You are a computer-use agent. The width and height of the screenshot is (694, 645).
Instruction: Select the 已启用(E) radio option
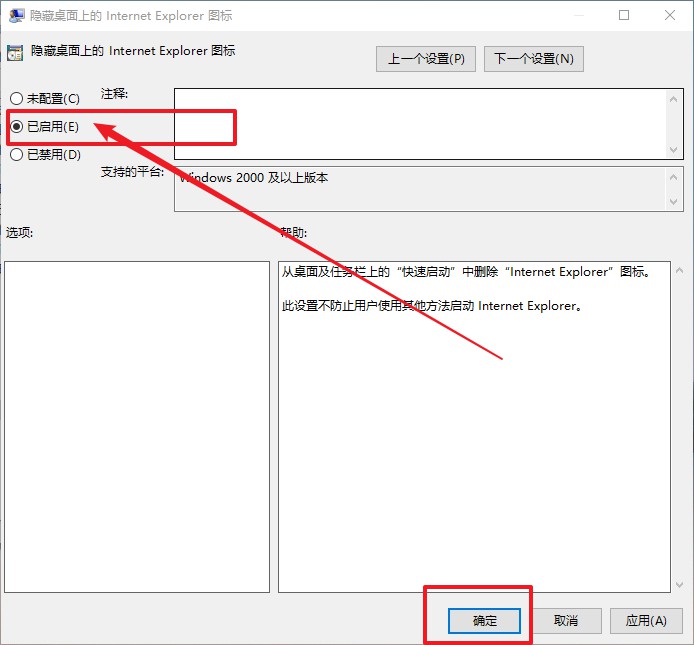pyautogui.click(x=44, y=127)
